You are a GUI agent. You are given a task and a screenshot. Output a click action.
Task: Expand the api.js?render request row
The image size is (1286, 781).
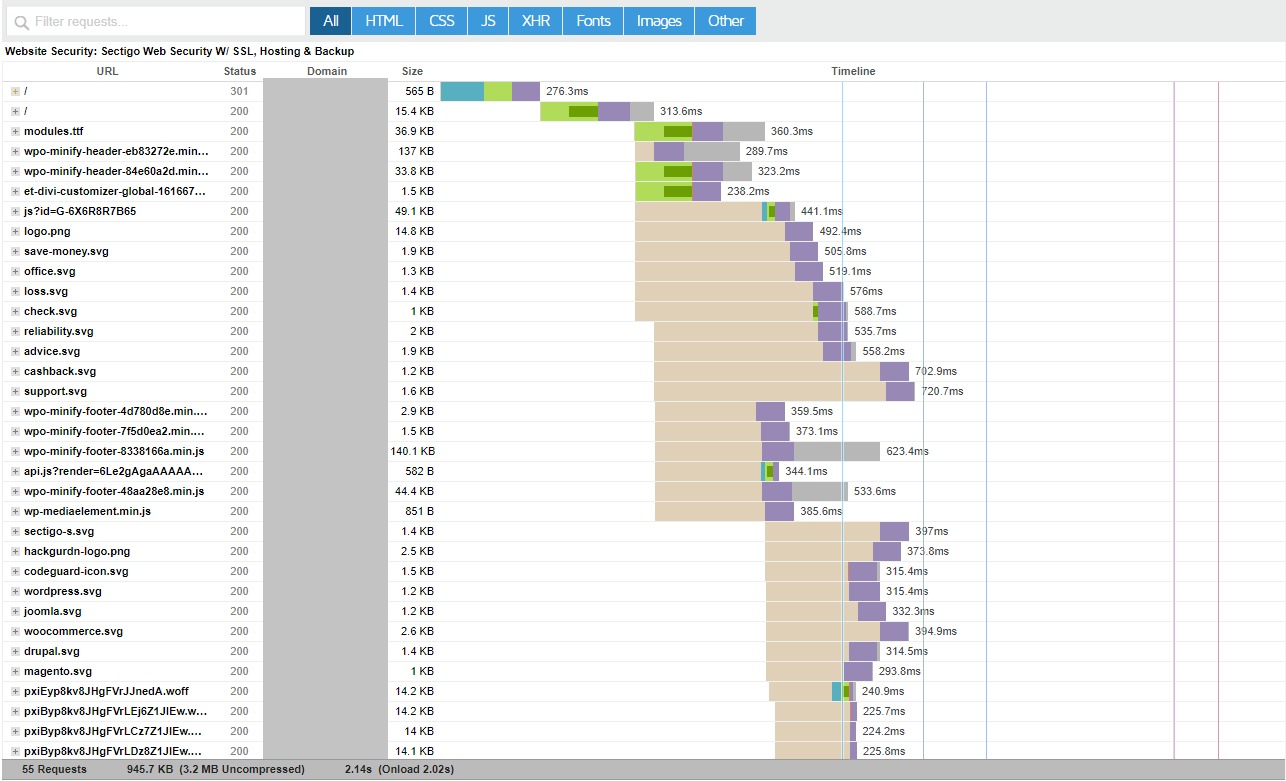click(15, 471)
